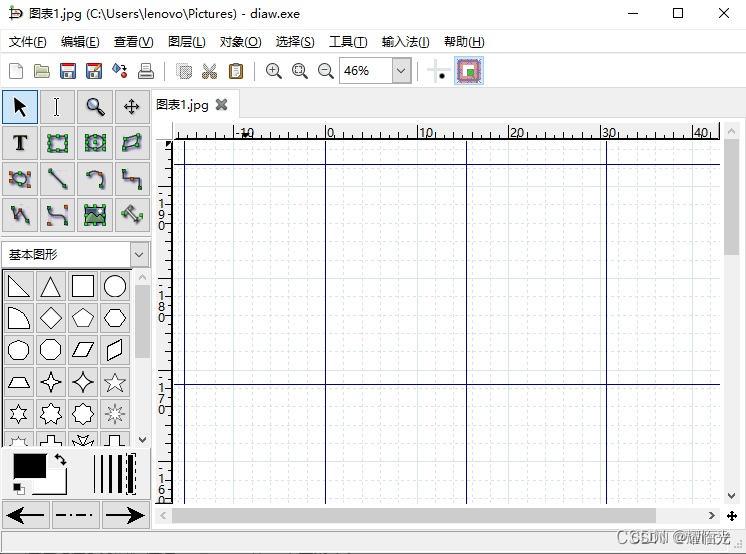
Task: Open a file with folder icon
Action: click(x=42, y=71)
